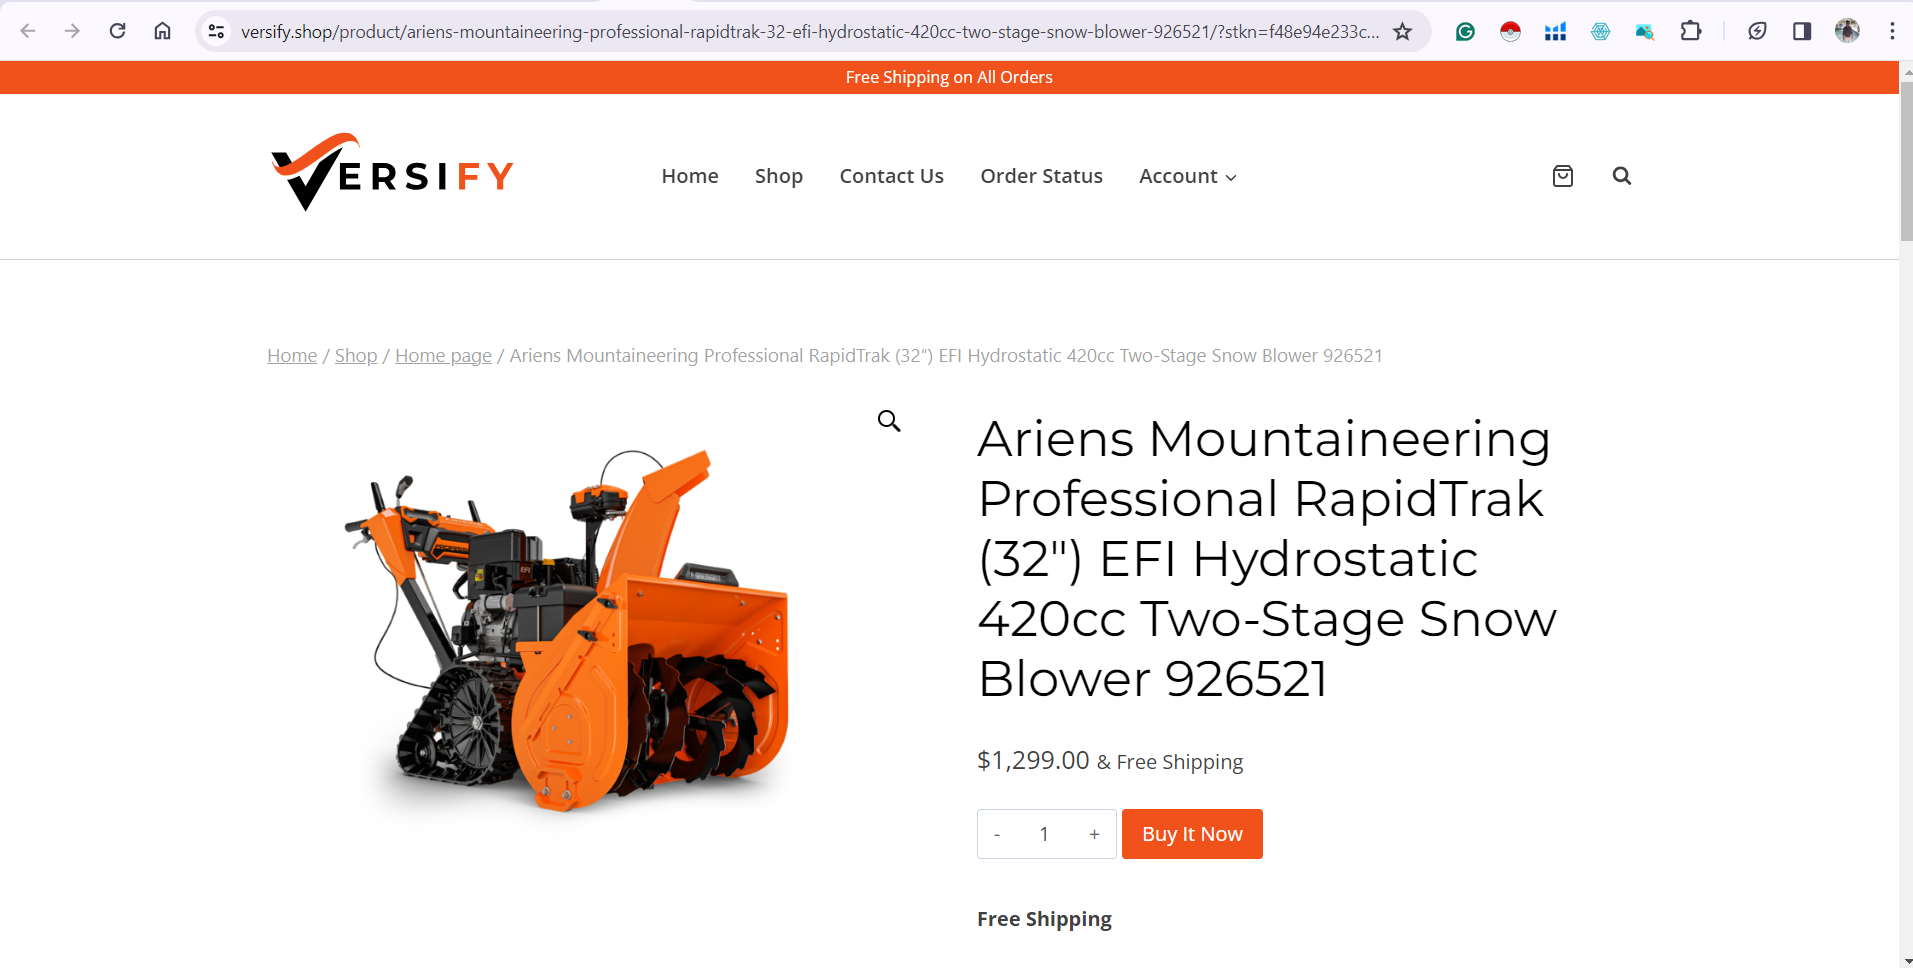Open the Chrome three-dot menu

[1892, 31]
